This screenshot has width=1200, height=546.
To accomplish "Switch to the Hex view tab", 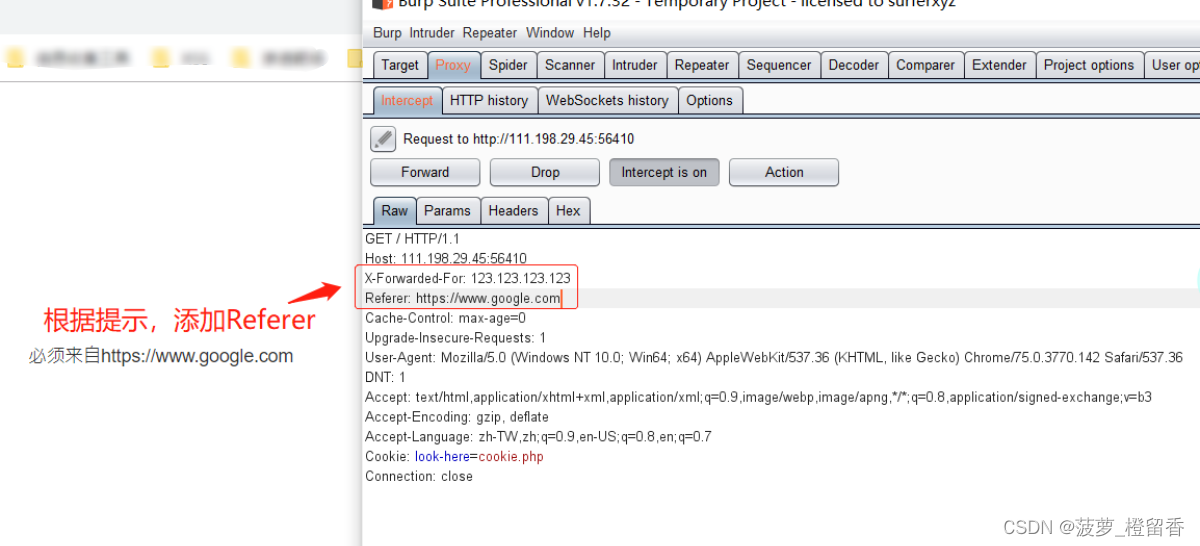I will coord(568,210).
